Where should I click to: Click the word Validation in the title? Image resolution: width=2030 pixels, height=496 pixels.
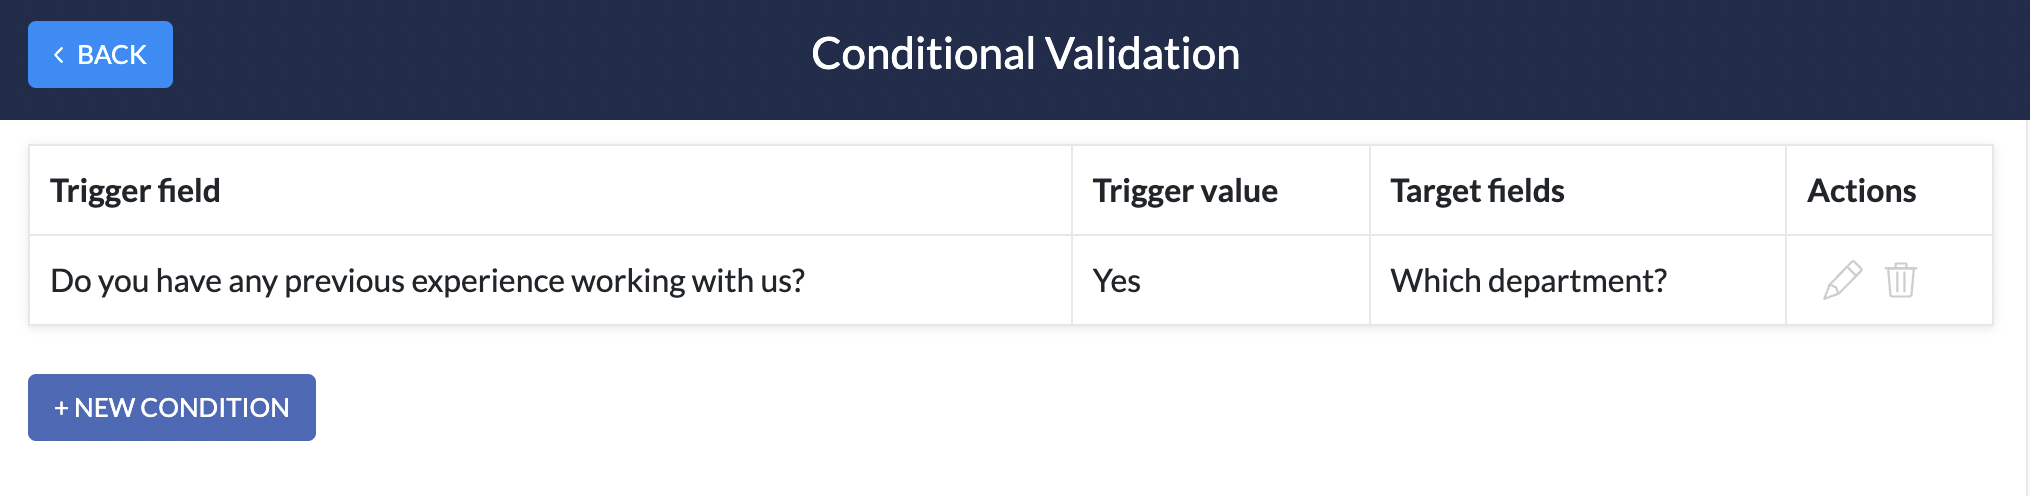click(x=1143, y=54)
